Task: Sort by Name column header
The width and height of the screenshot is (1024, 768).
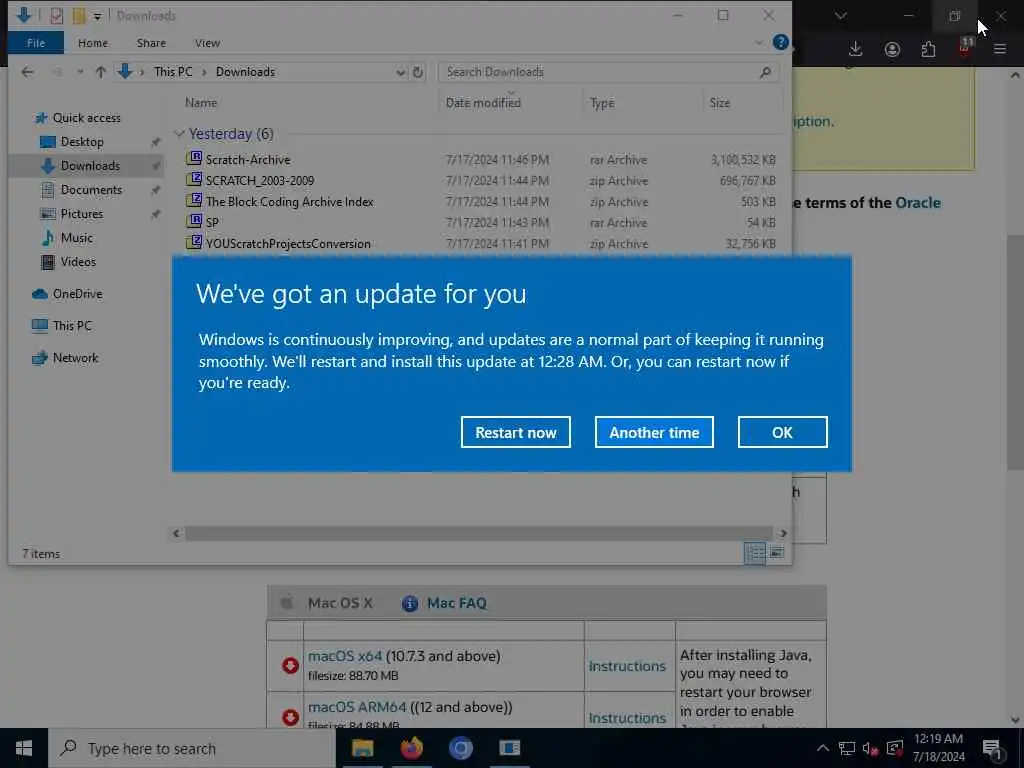Action: pos(200,103)
